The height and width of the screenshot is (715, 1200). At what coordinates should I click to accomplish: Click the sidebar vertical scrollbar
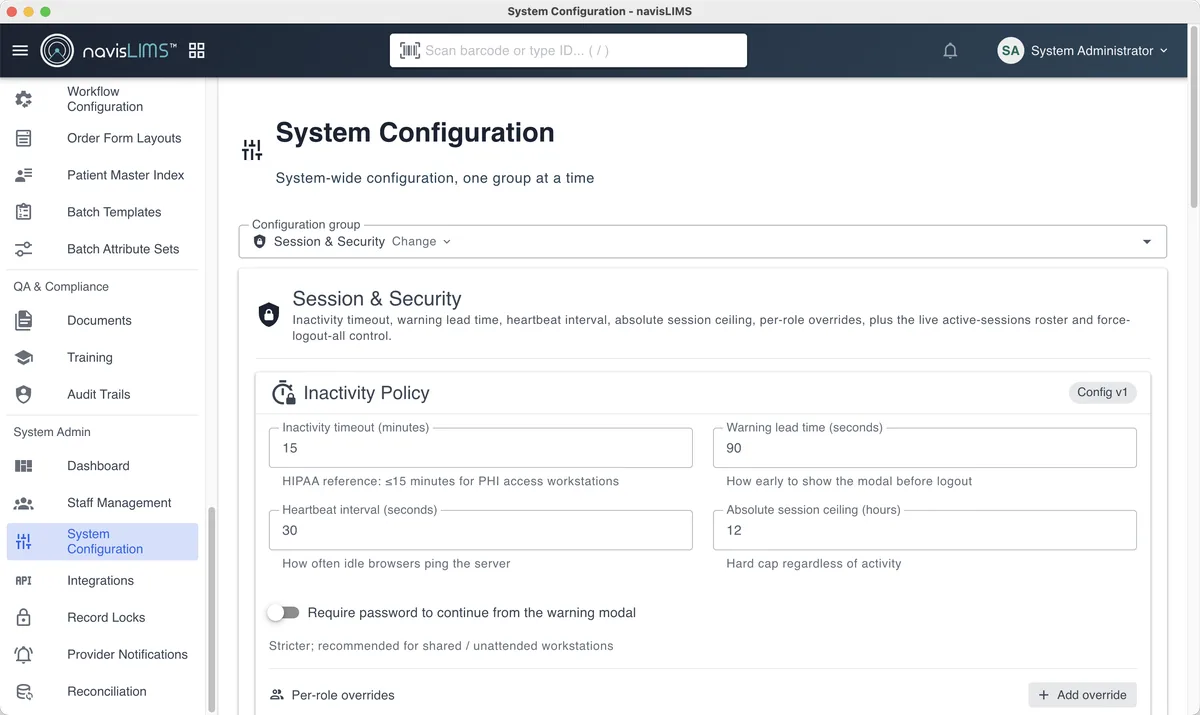click(210, 610)
